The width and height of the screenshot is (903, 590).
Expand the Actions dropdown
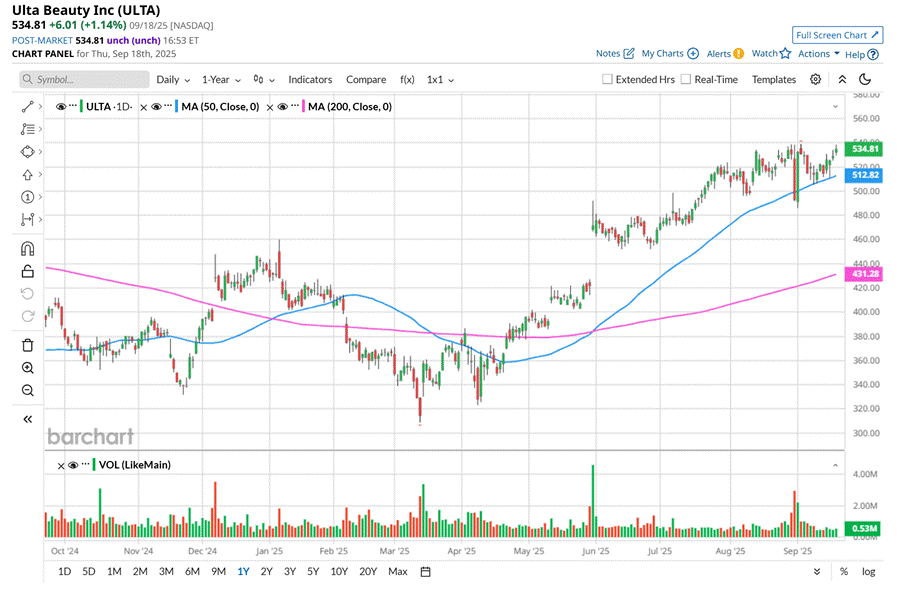(x=818, y=54)
